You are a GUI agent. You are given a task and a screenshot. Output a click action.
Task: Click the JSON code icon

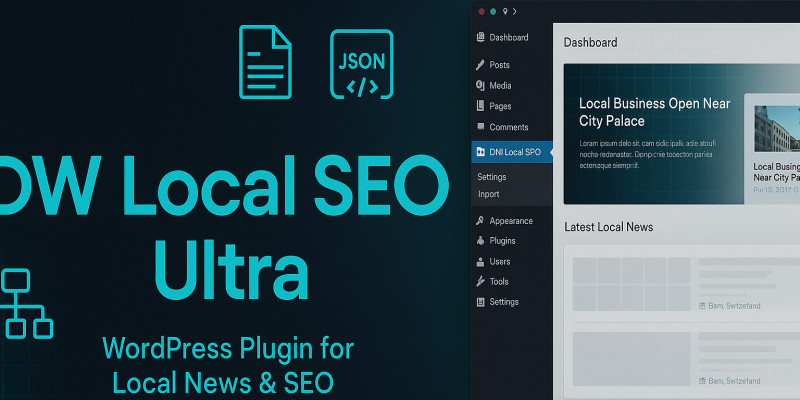pos(362,64)
